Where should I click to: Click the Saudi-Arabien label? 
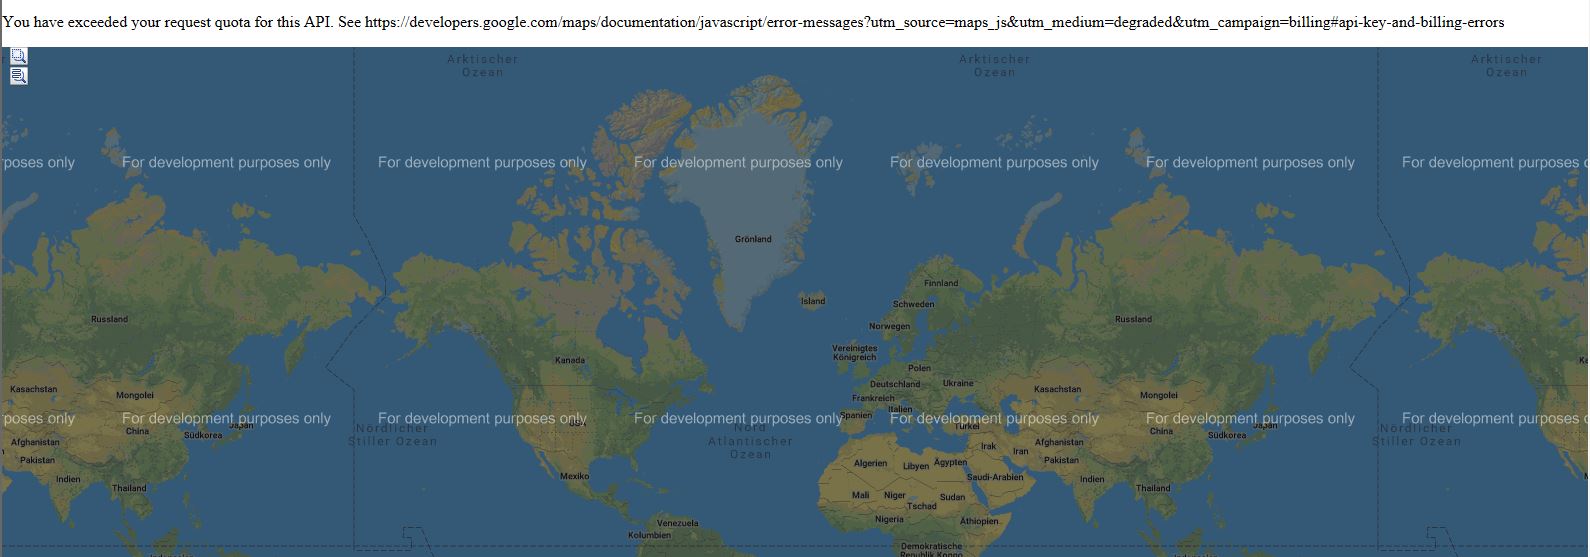pos(995,477)
